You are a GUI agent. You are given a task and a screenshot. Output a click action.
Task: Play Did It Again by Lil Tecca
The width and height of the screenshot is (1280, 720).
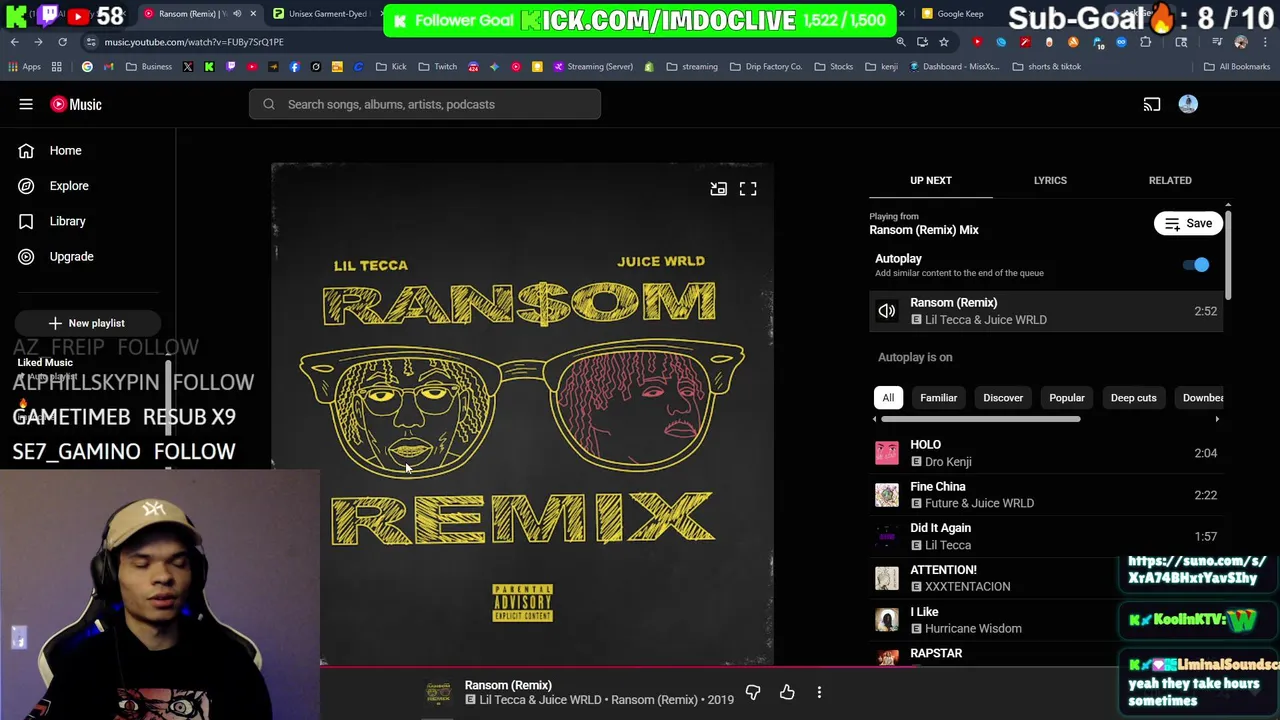pyautogui.click(x=1046, y=537)
